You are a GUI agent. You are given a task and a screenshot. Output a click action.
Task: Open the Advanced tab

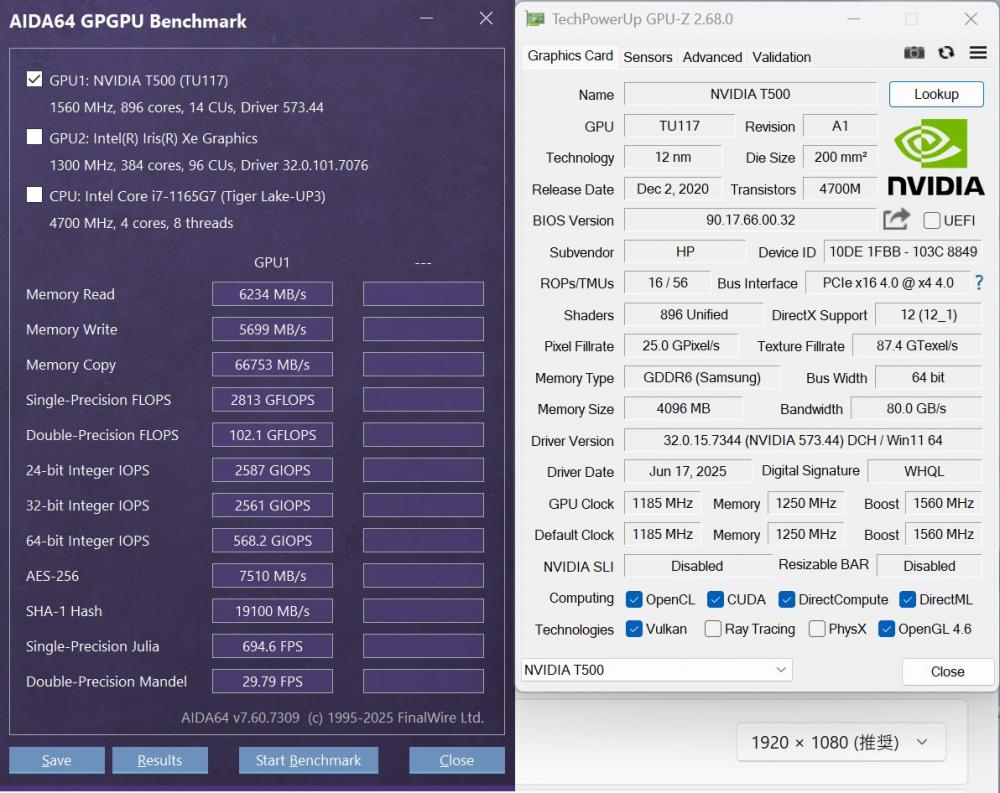[712, 57]
